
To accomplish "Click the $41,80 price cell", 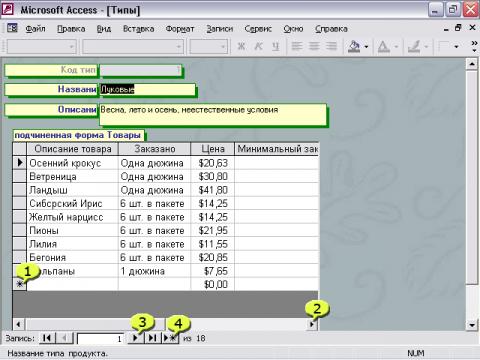I will pos(212,190).
